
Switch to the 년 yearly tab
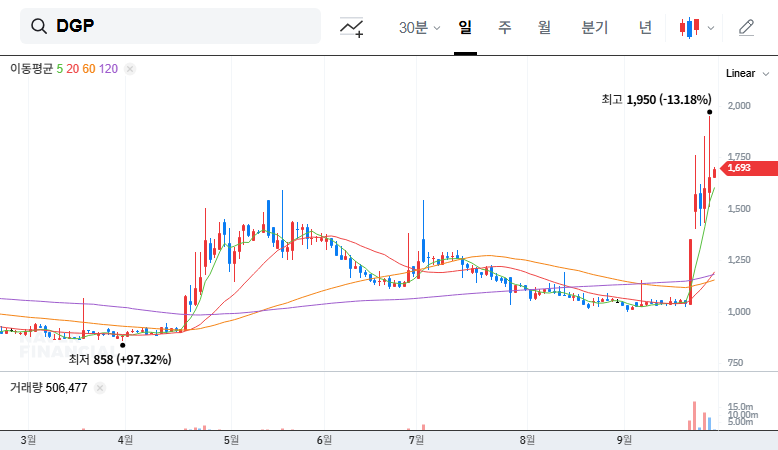[x=645, y=27]
